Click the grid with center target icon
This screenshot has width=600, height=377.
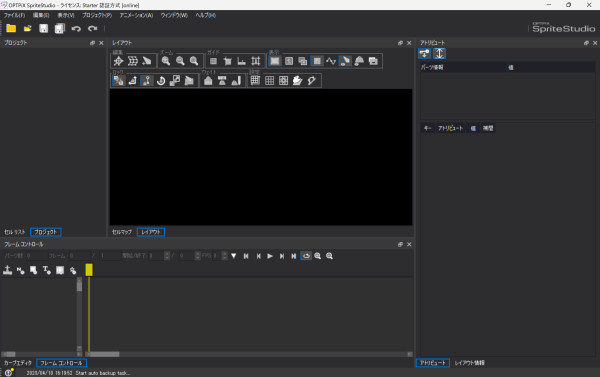(284, 80)
